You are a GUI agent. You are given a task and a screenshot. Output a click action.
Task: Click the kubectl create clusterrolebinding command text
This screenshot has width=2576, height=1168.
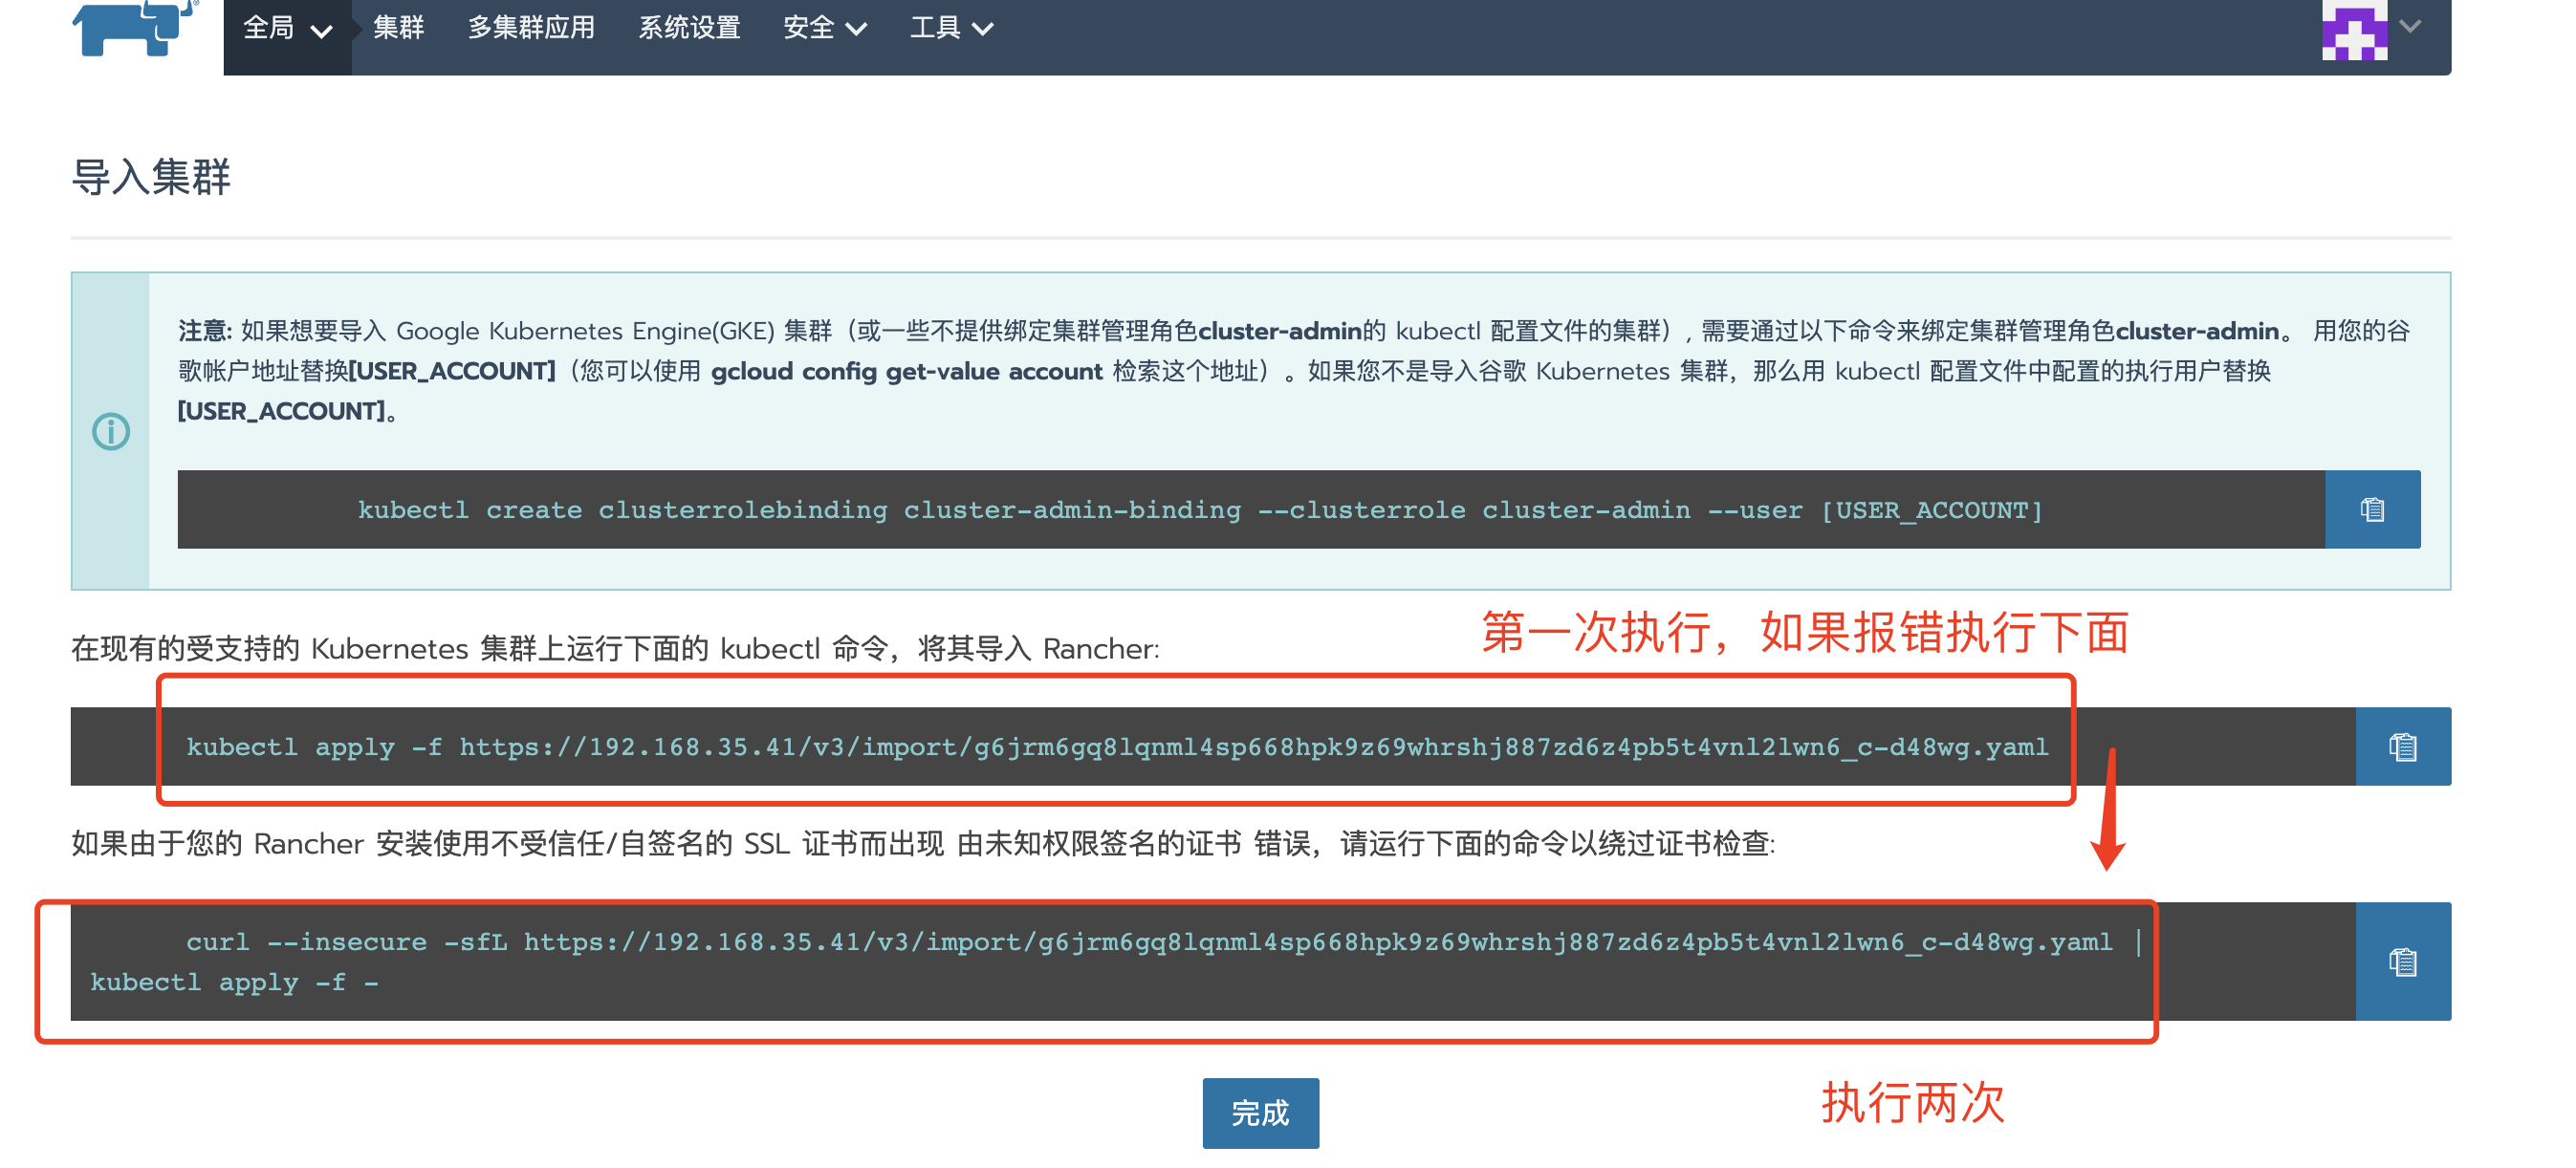[x=1200, y=510]
